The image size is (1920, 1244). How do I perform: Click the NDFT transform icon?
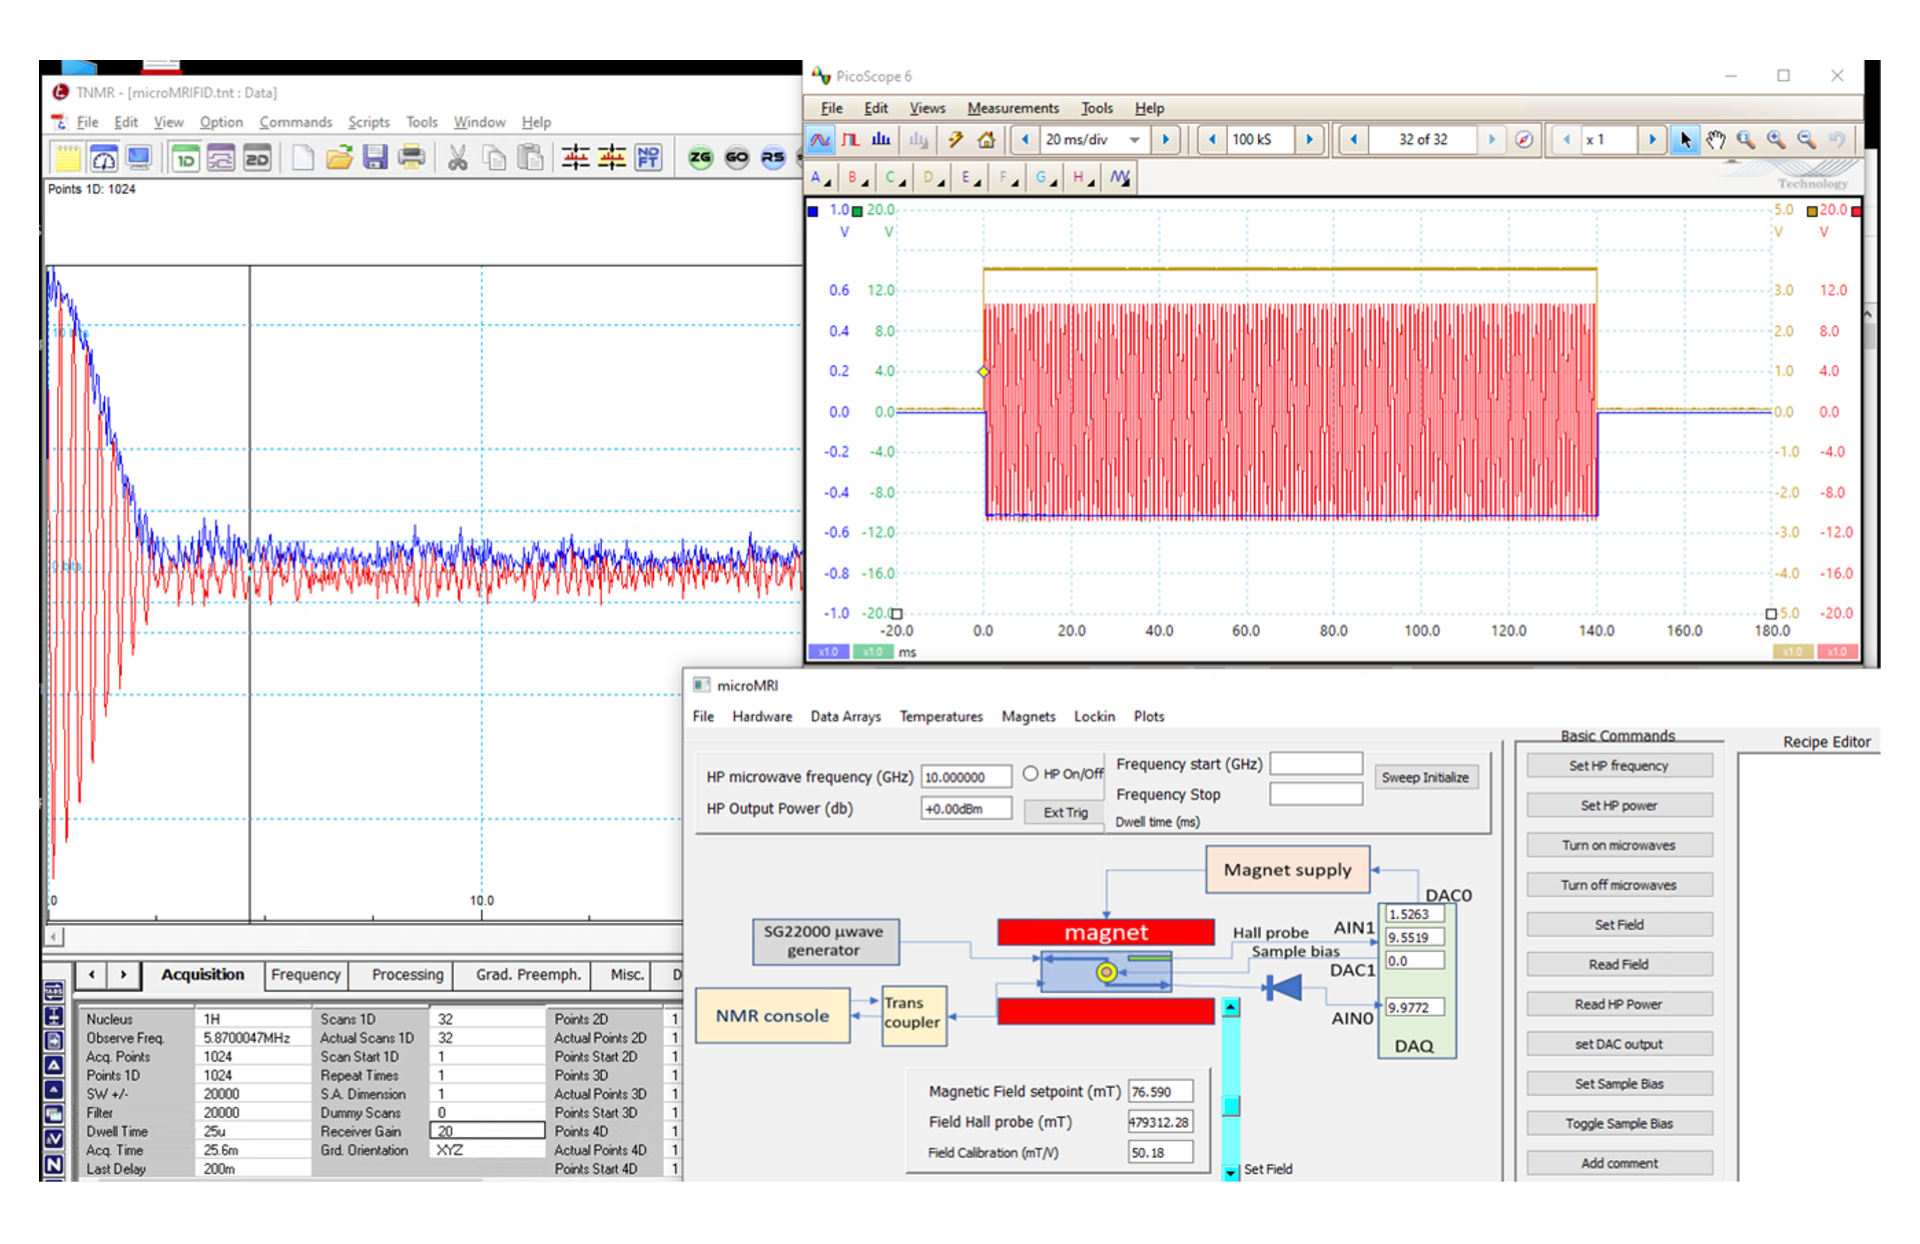(648, 157)
